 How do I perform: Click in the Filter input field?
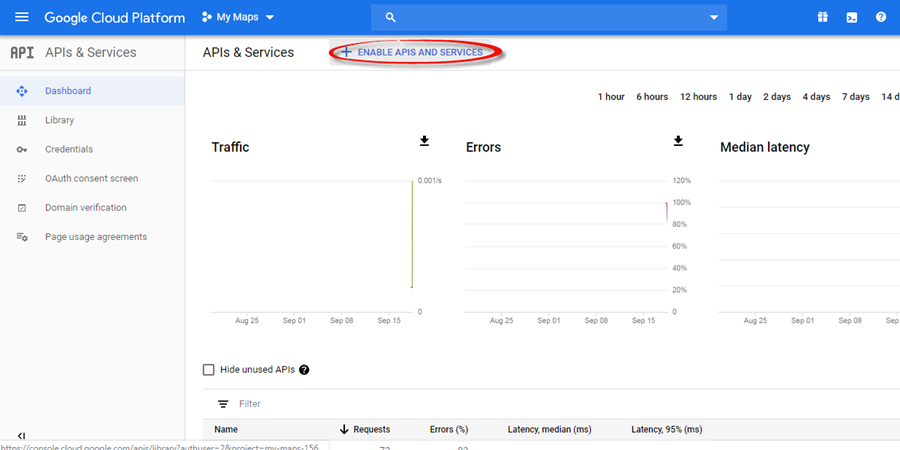250,404
